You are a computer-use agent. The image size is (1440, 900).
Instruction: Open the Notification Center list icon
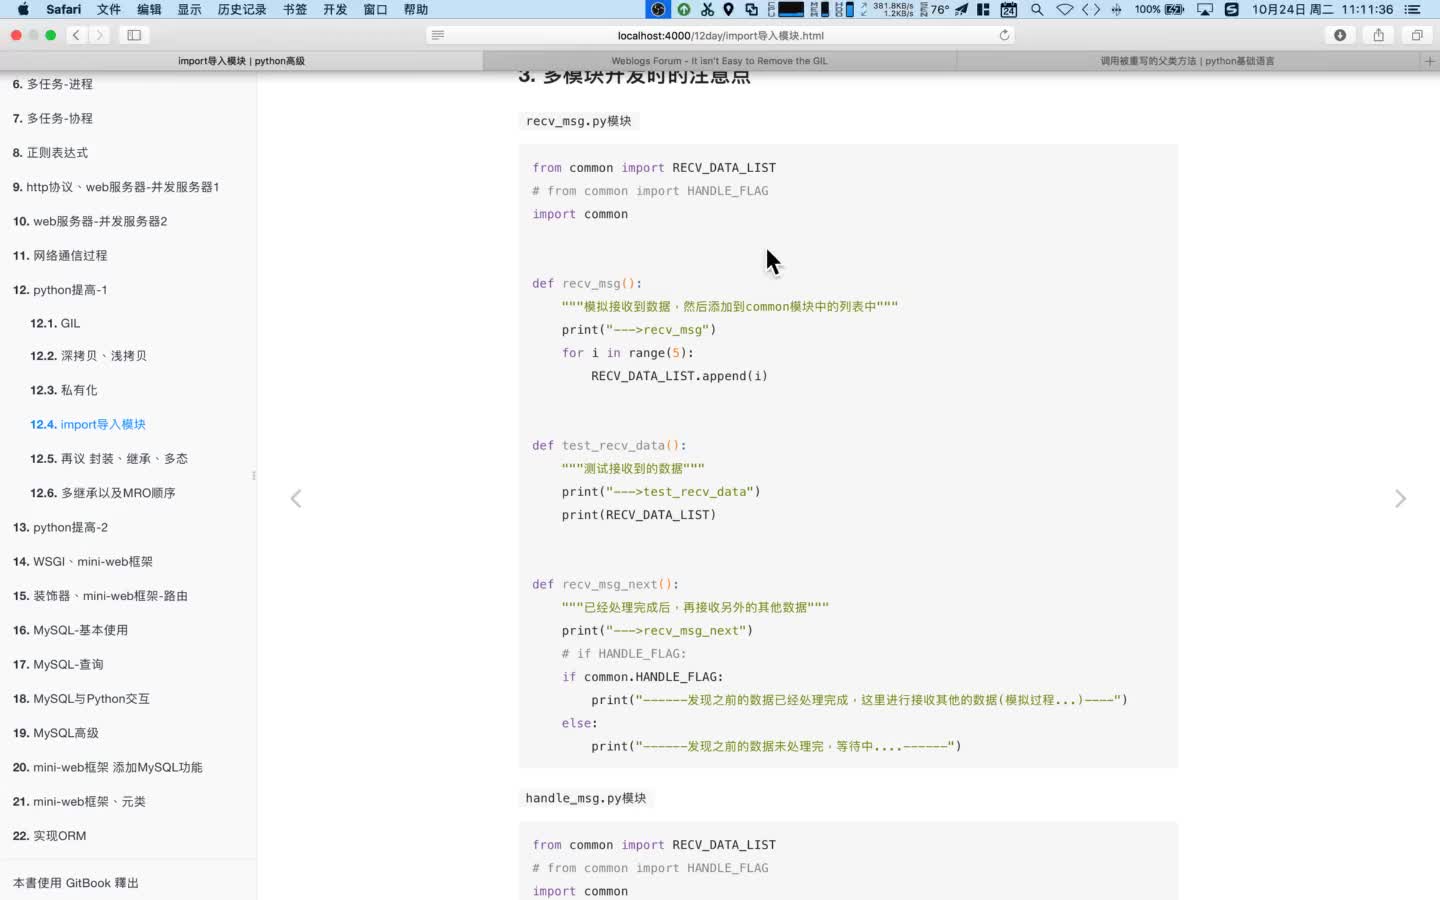point(1413,9)
